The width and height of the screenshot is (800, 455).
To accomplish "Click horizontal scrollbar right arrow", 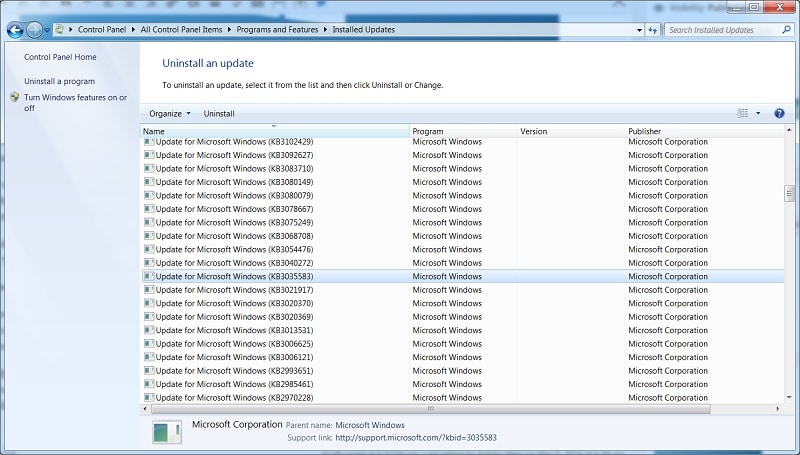I will pyautogui.click(x=778, y=409).
